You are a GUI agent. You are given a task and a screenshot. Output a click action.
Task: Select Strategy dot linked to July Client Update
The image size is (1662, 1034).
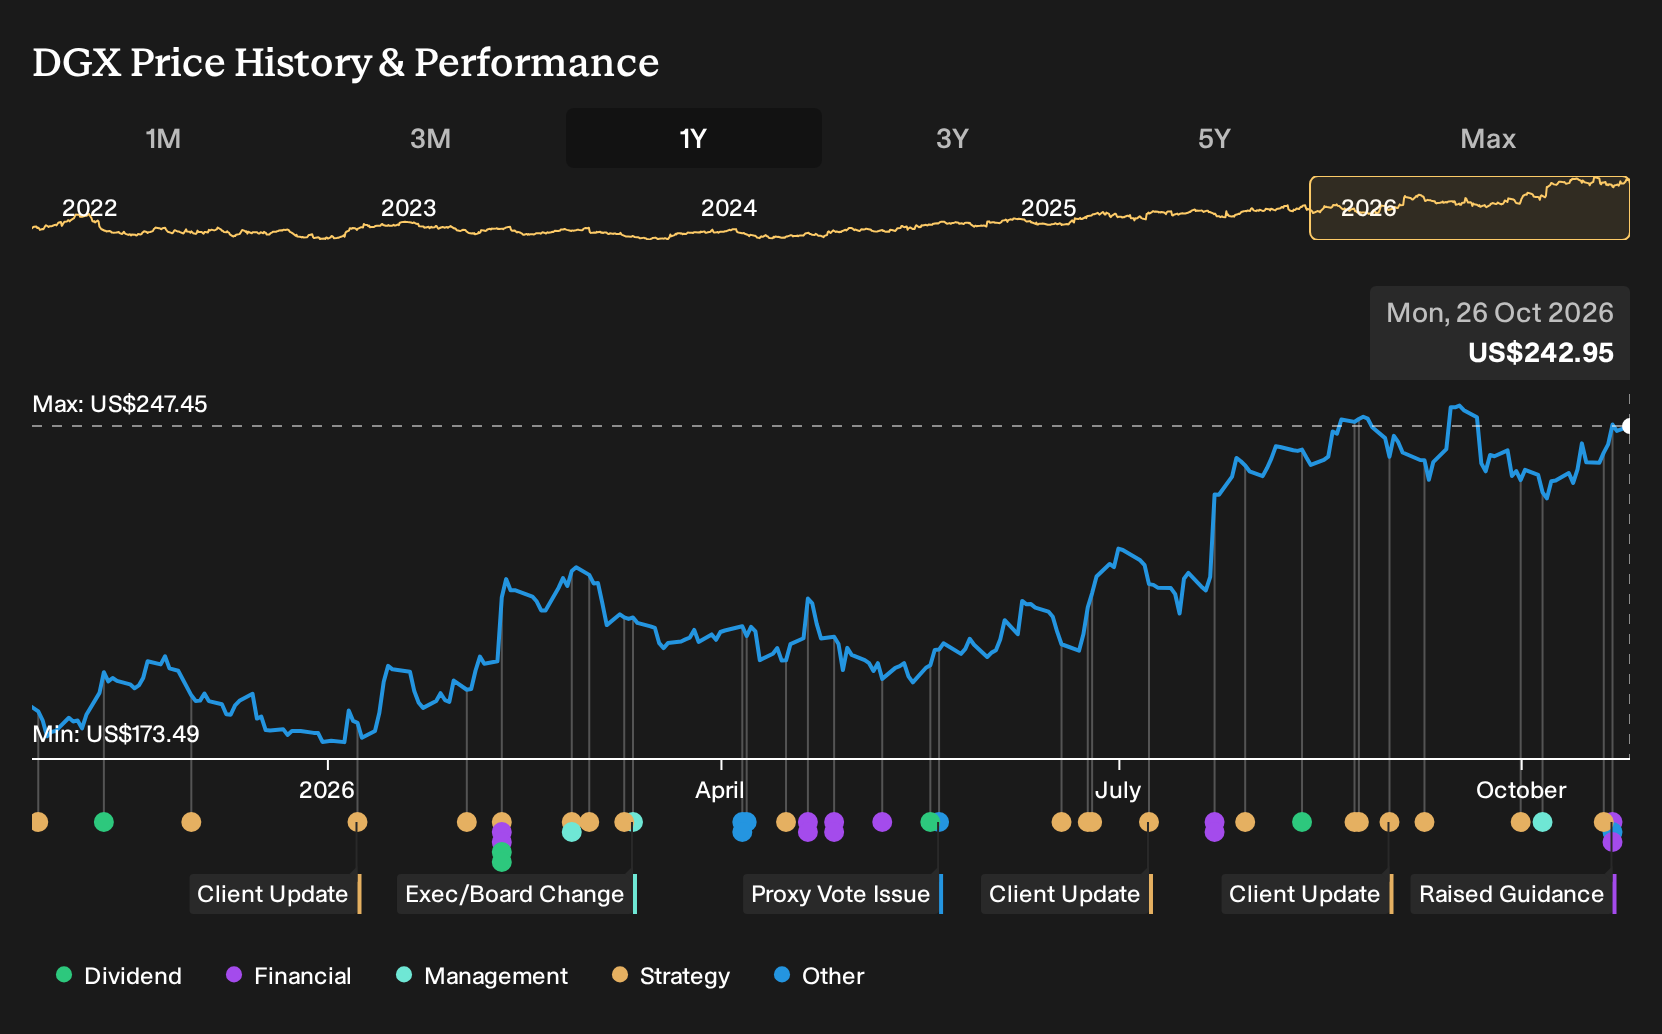coord(1148,822)
